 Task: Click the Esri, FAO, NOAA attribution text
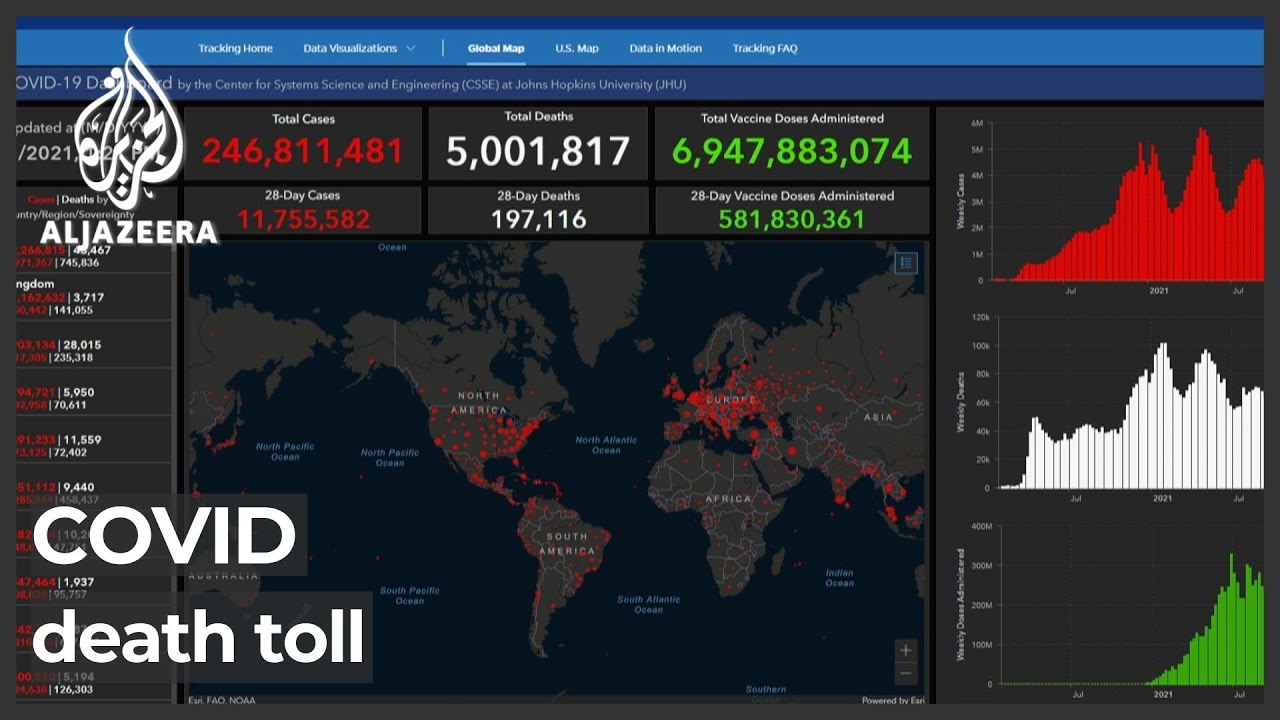[x=223, y=700]
